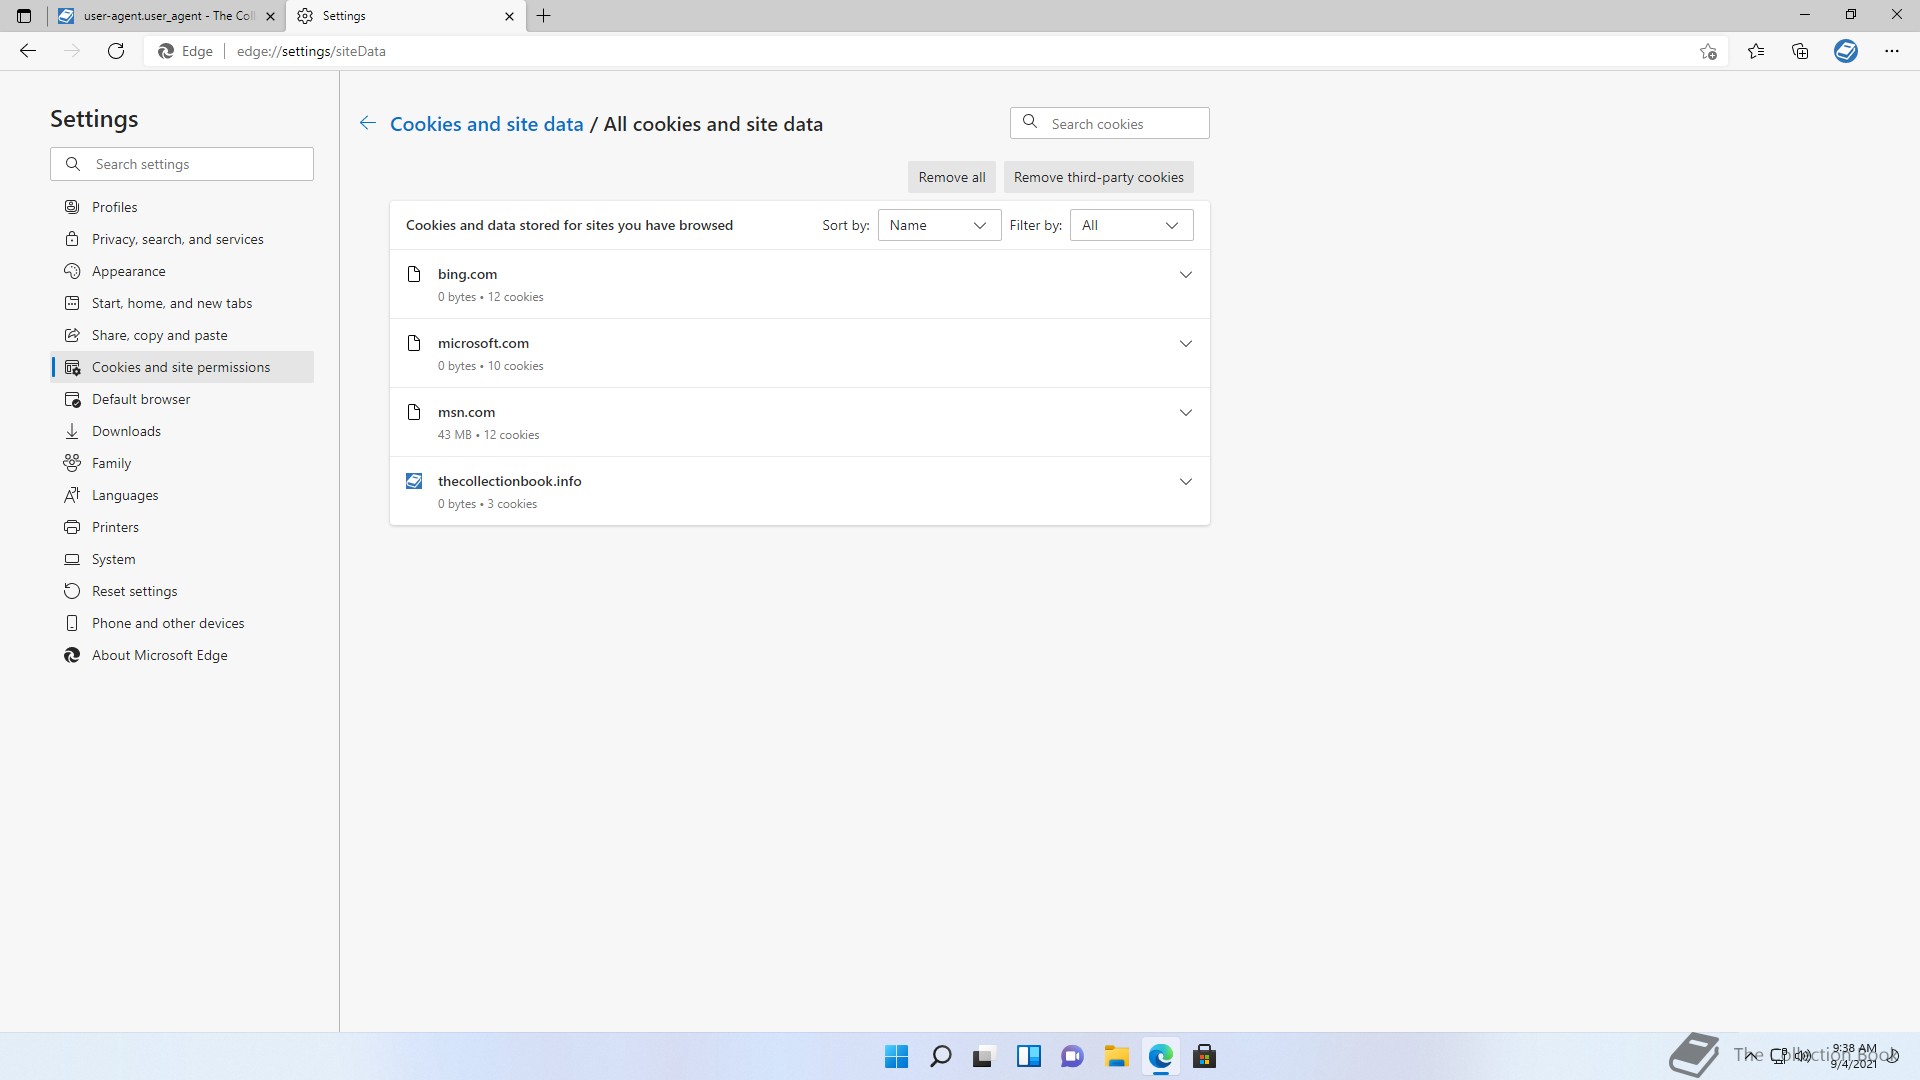Open the Favorites list icon

click(1756, 51)
